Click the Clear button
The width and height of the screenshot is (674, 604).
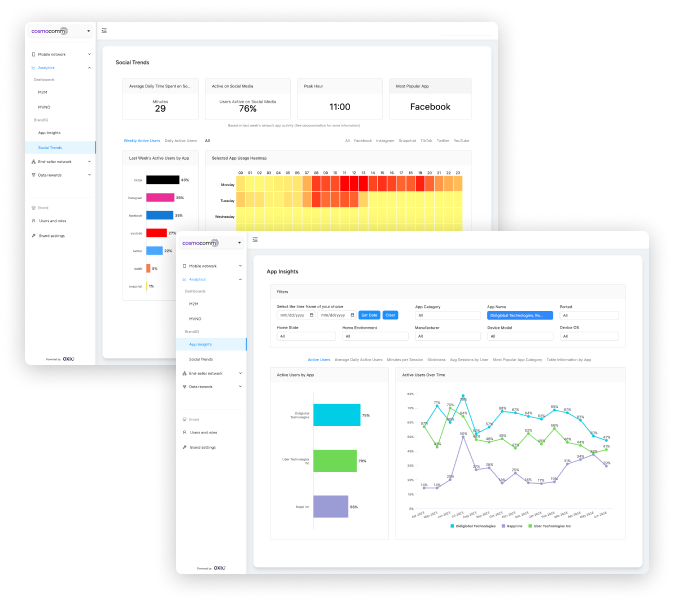click(x=390, y=315)
